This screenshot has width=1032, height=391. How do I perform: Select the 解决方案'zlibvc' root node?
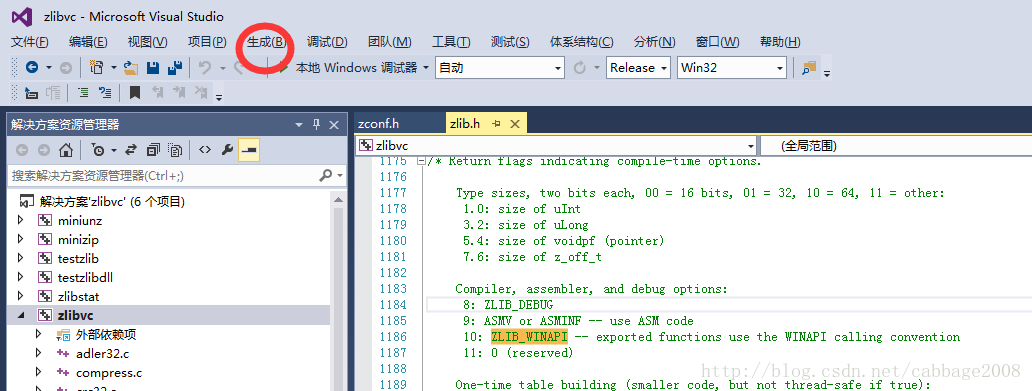(x=111, y=201)
